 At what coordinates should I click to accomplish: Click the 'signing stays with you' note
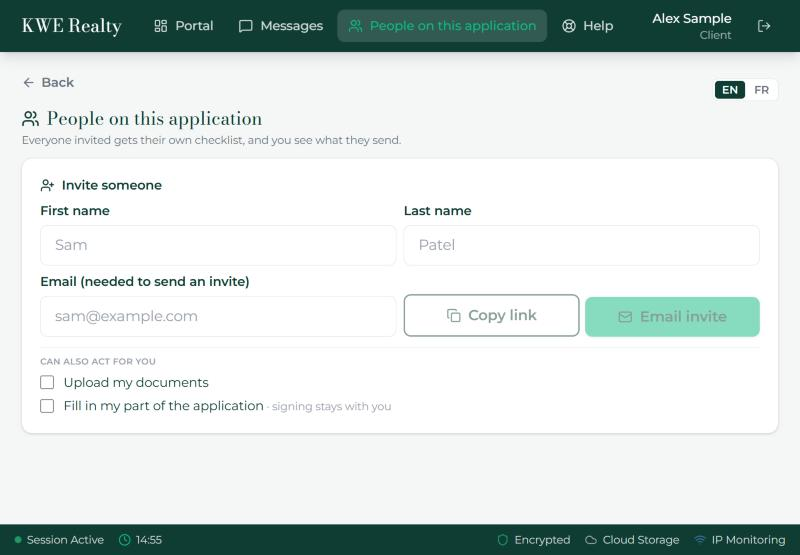coord(332,407)
